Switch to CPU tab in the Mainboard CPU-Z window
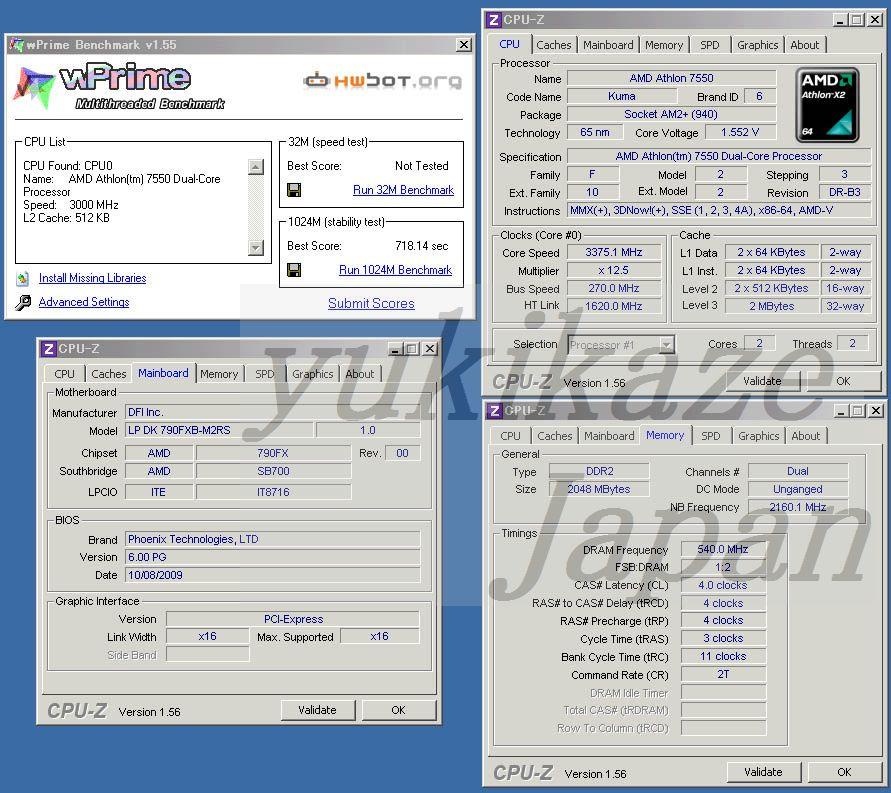891x793 pixels. 64,374
